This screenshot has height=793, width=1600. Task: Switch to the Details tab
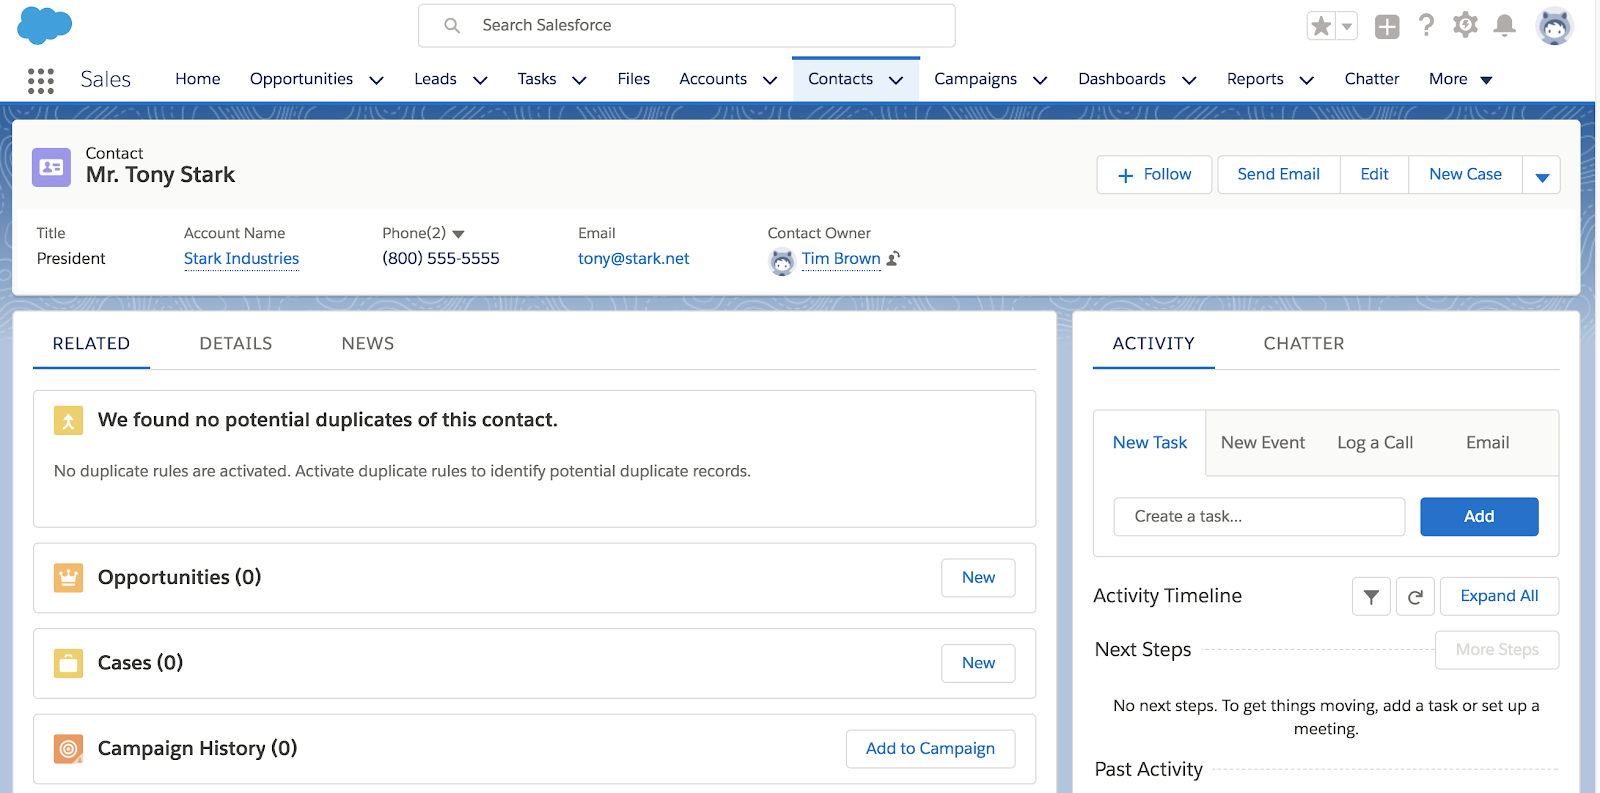coord(235,344)
